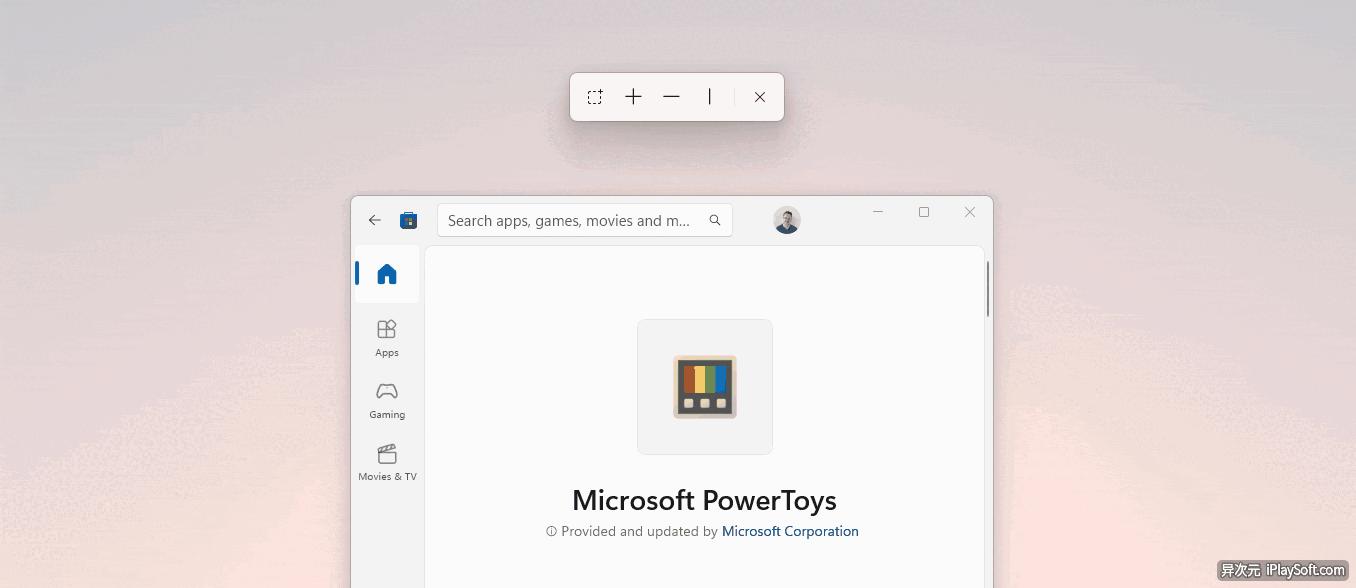Click the Microsoft Store app icon in the titlebar
The width and height of the screenshot is (1356, 588).
click(x=409, y=220)
